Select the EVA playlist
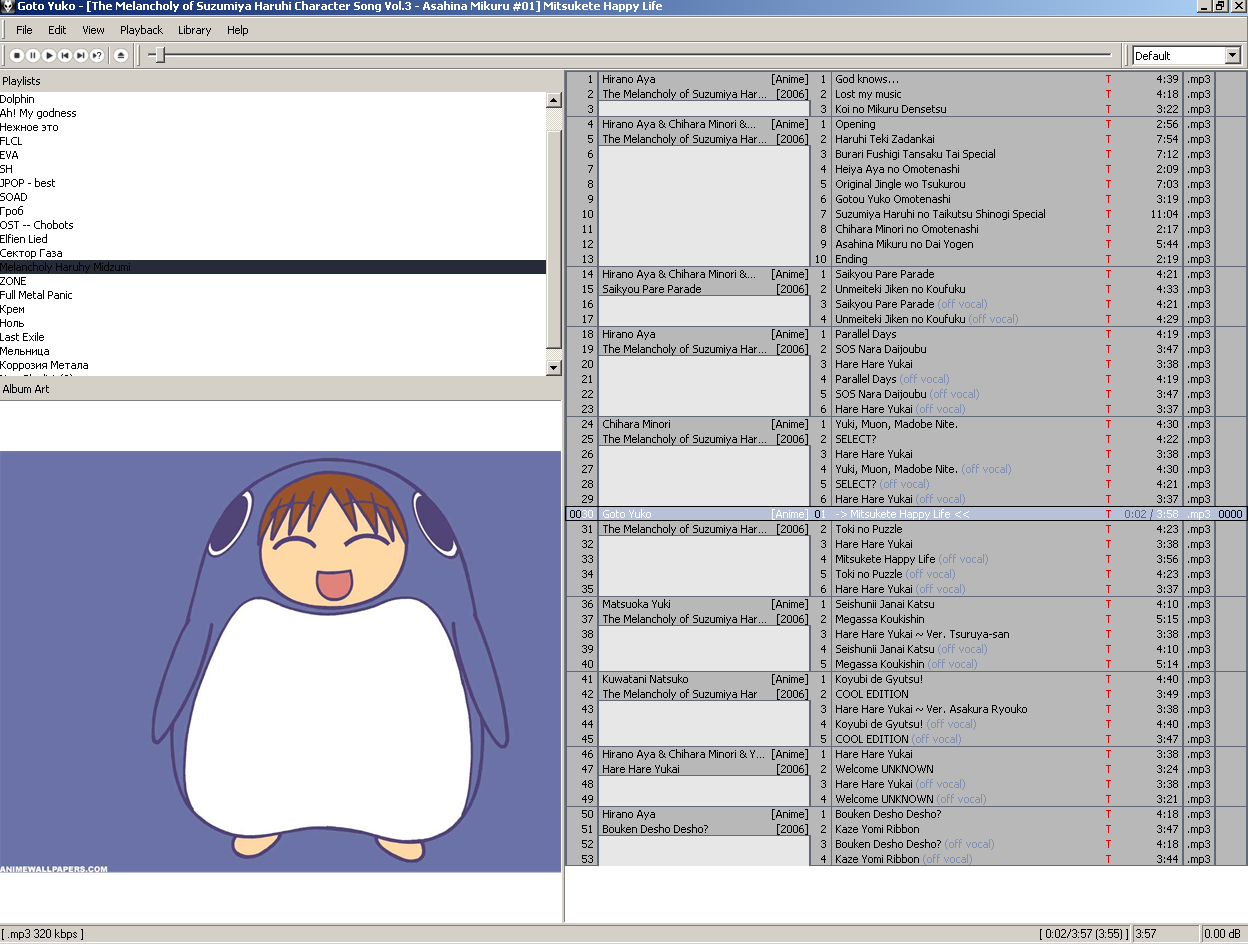 (273, 155)
